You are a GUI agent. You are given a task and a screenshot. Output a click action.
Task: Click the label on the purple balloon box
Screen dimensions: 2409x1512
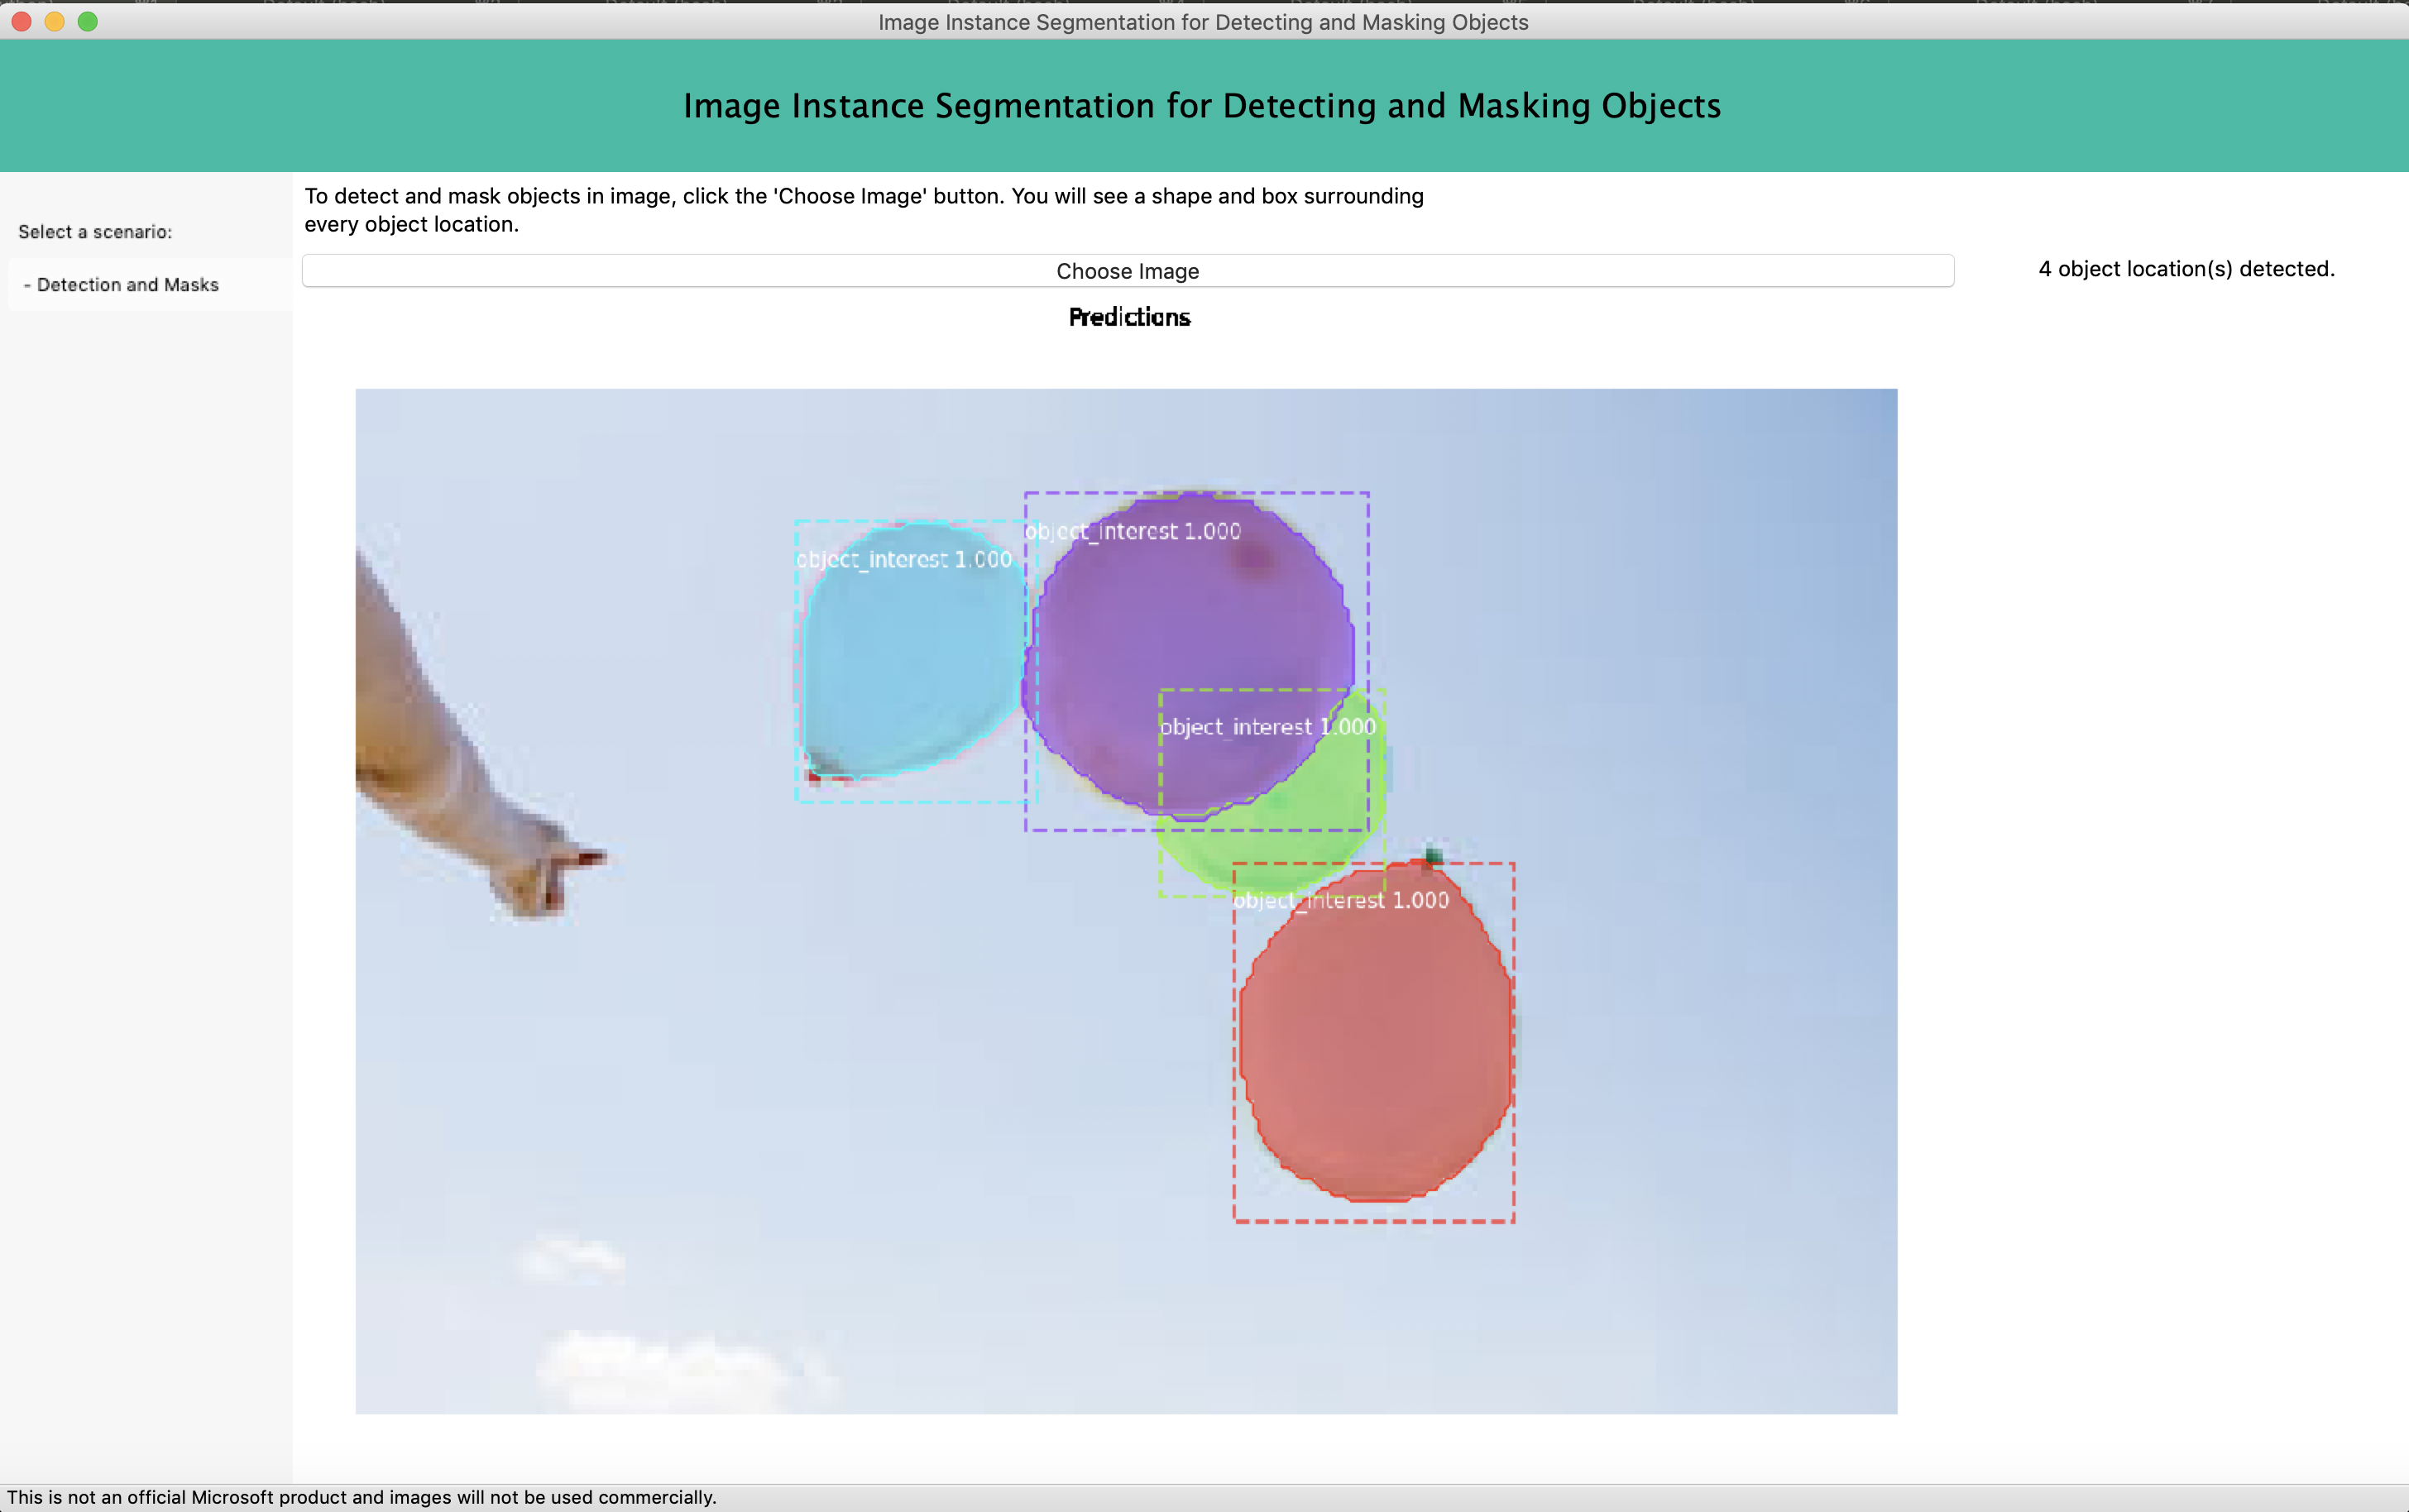[1133, 531]
